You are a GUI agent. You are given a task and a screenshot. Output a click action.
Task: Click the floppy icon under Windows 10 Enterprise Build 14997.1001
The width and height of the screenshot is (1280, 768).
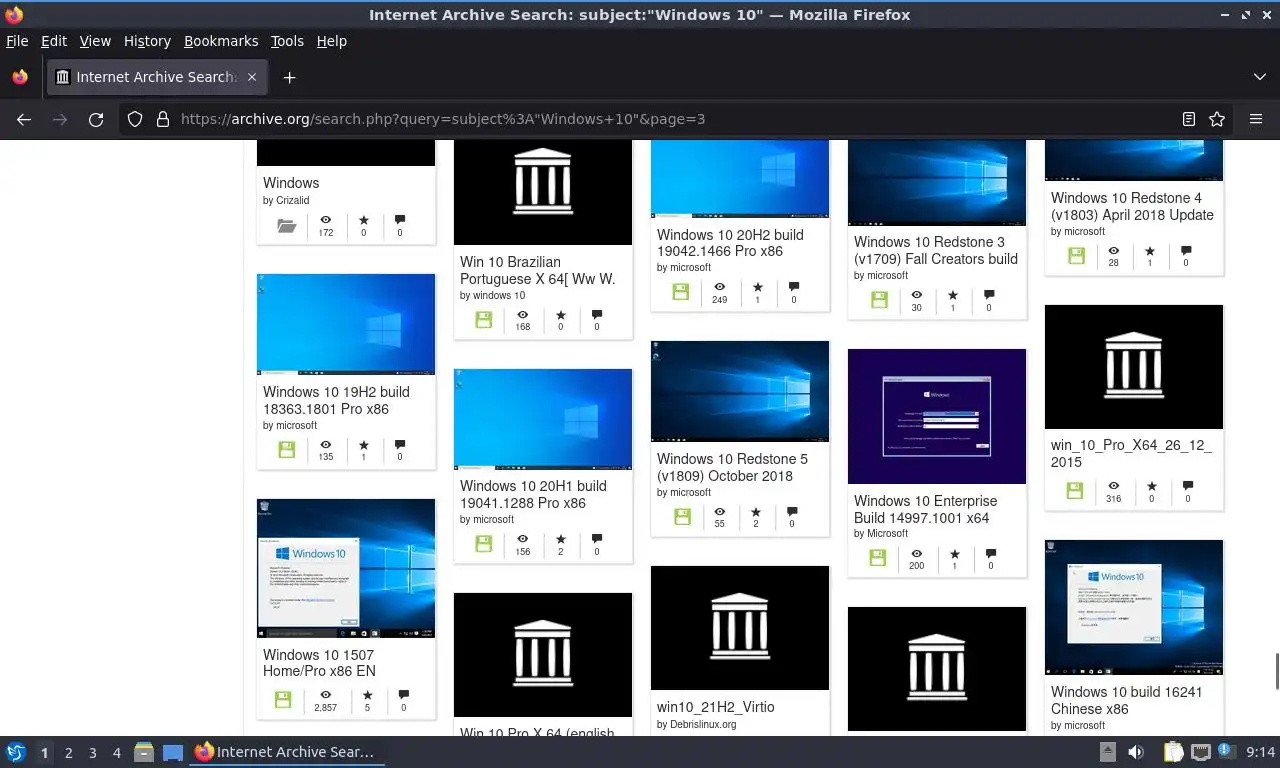pyautogui.click(x=878, y=558)
